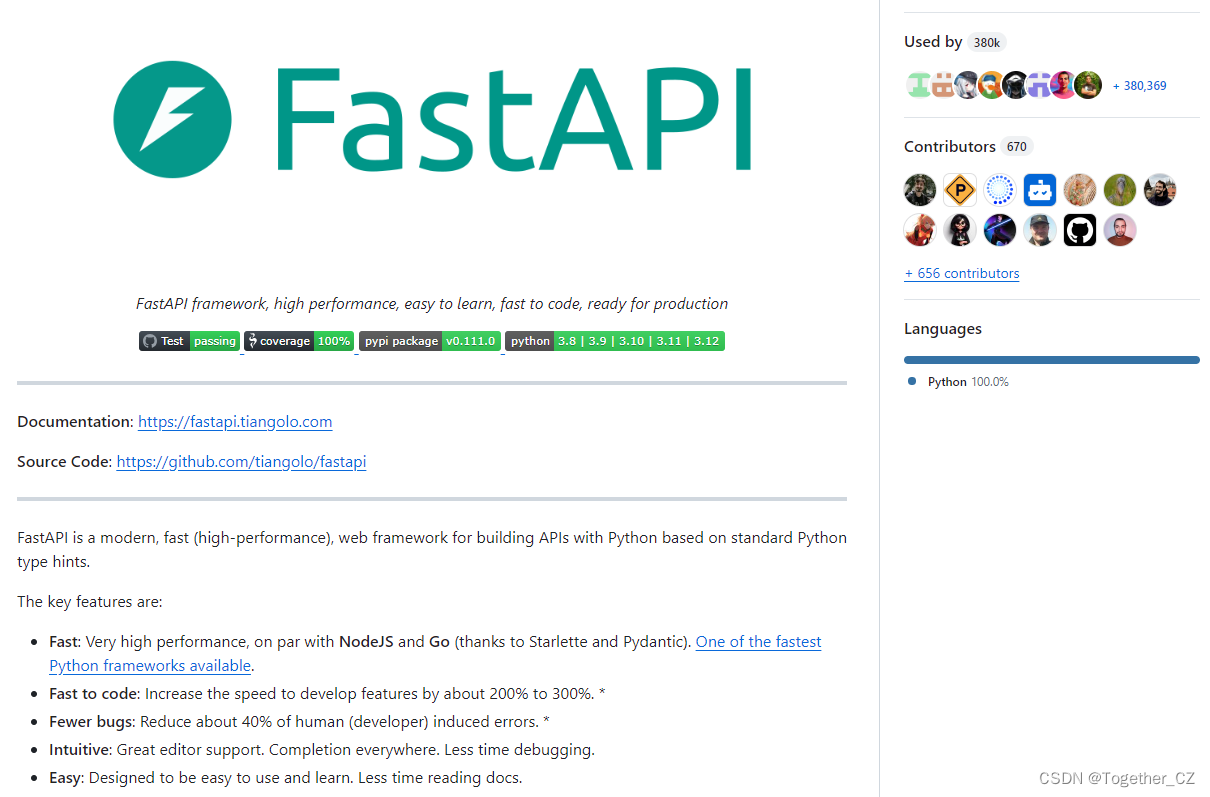This screenshot has width=1210, height=797.
Task: Click the python versions badge
Action: pos(614,340)
